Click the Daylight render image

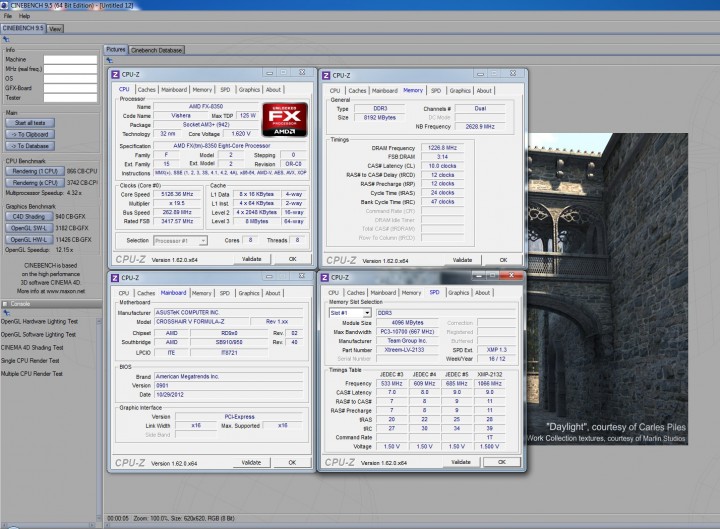[607, 289]
